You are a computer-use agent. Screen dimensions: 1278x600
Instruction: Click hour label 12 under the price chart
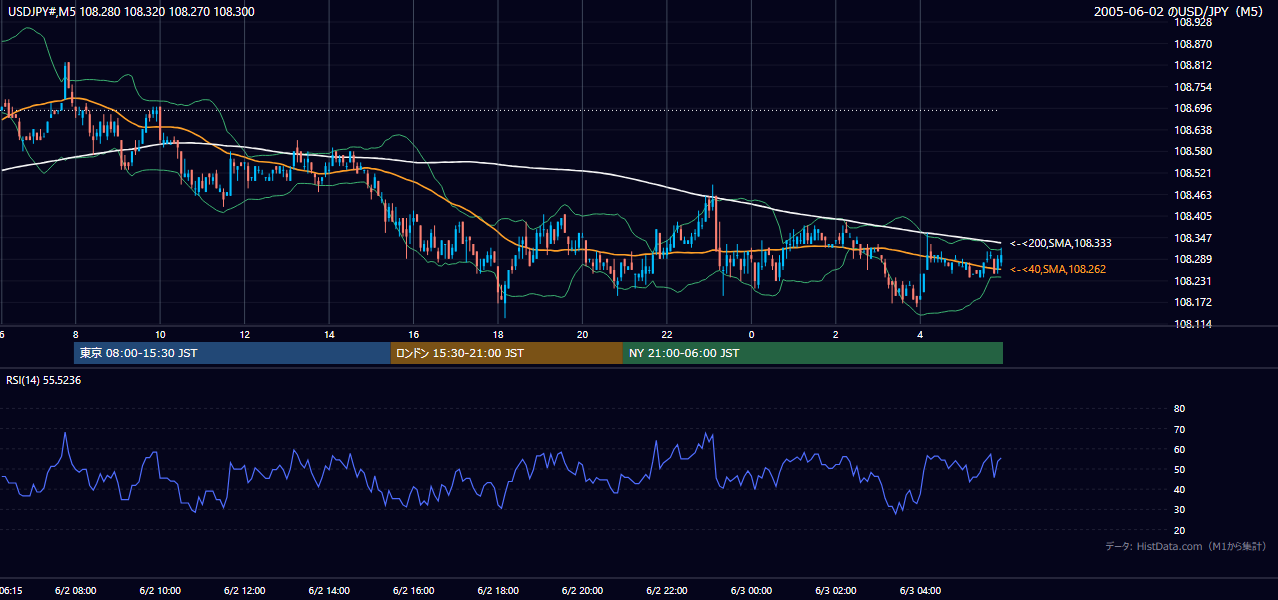tap(244, 334)
